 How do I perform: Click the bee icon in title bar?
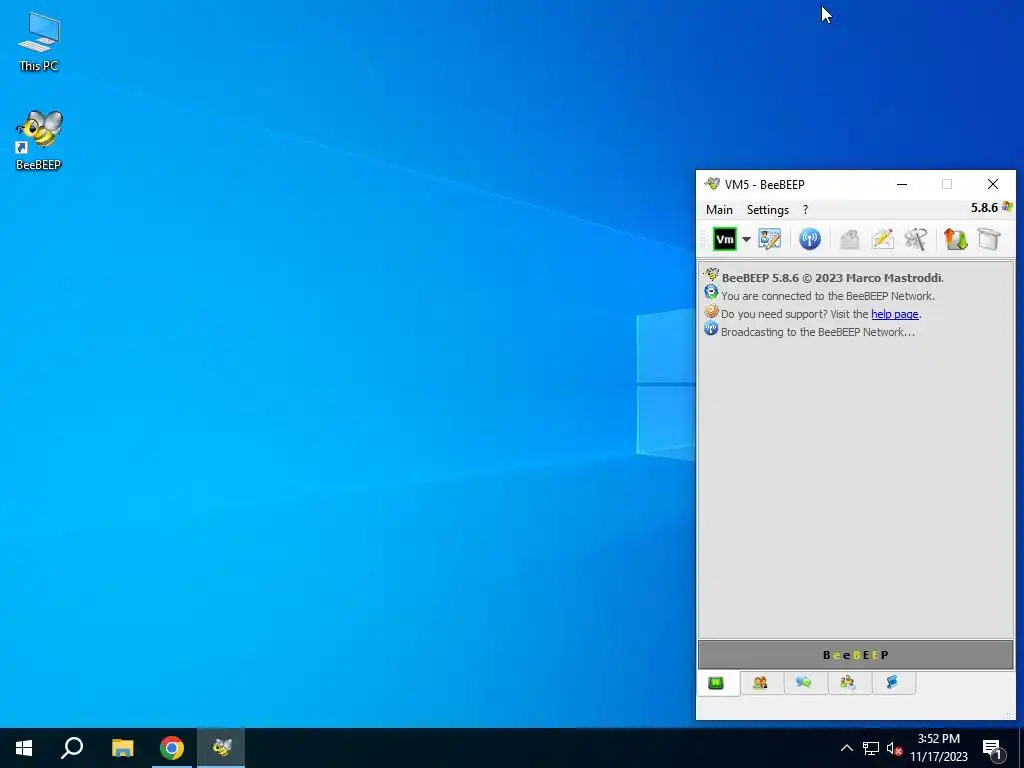tap(712, 184)
